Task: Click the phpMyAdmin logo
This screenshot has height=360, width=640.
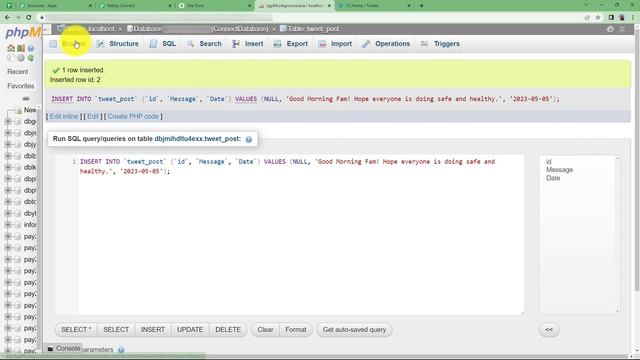Action: coord(23,33)
